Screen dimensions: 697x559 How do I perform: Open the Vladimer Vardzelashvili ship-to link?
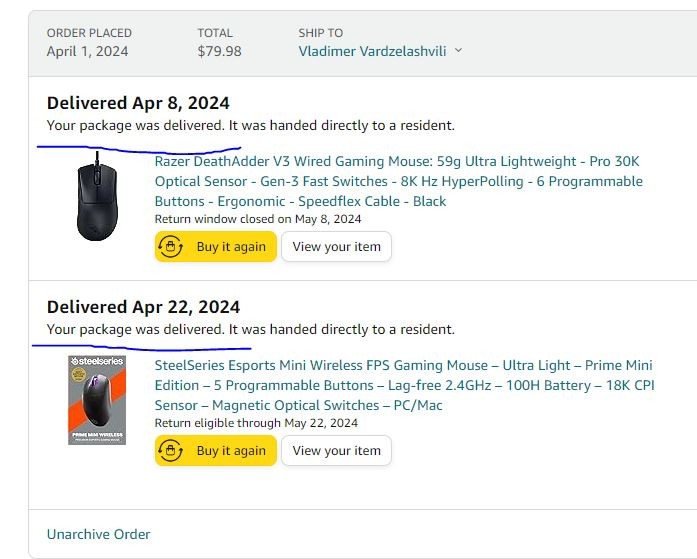[x=374, y=51]
